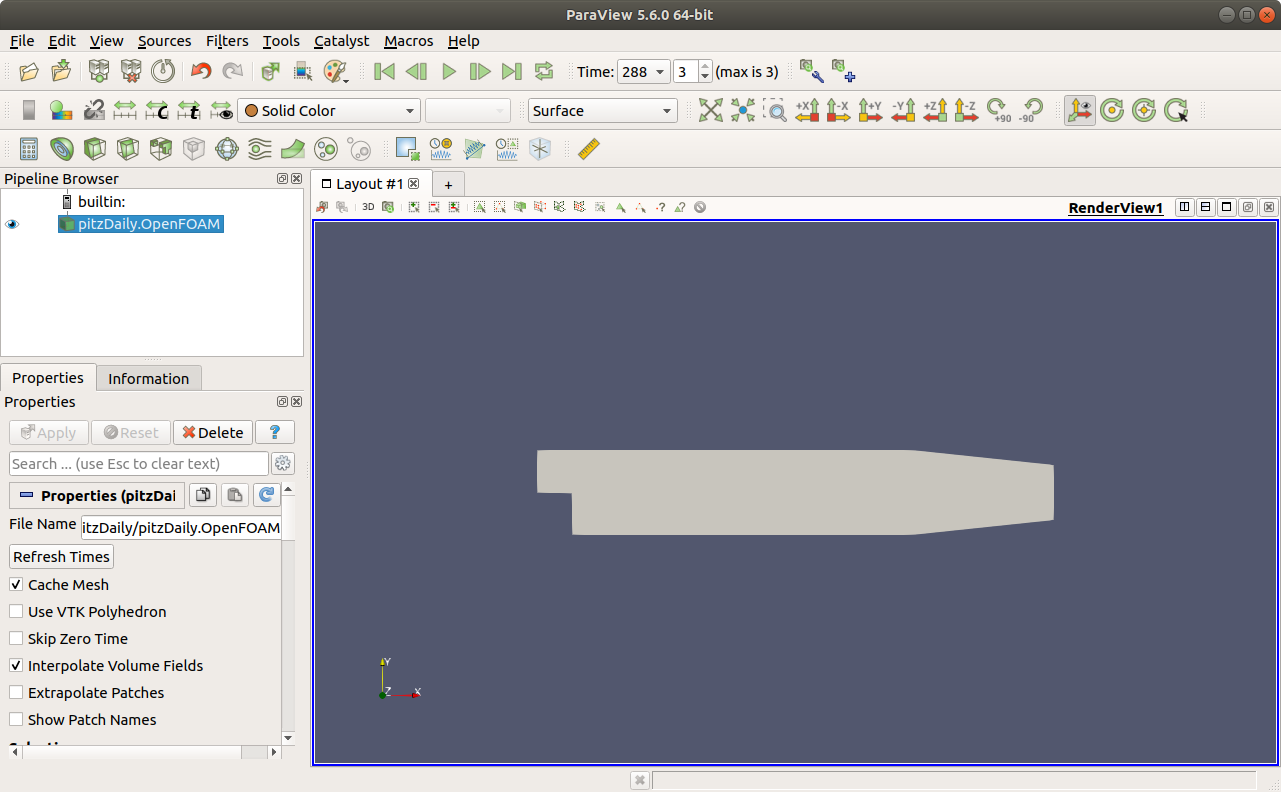Click the Disconnect from server icon

click(131, 72)
